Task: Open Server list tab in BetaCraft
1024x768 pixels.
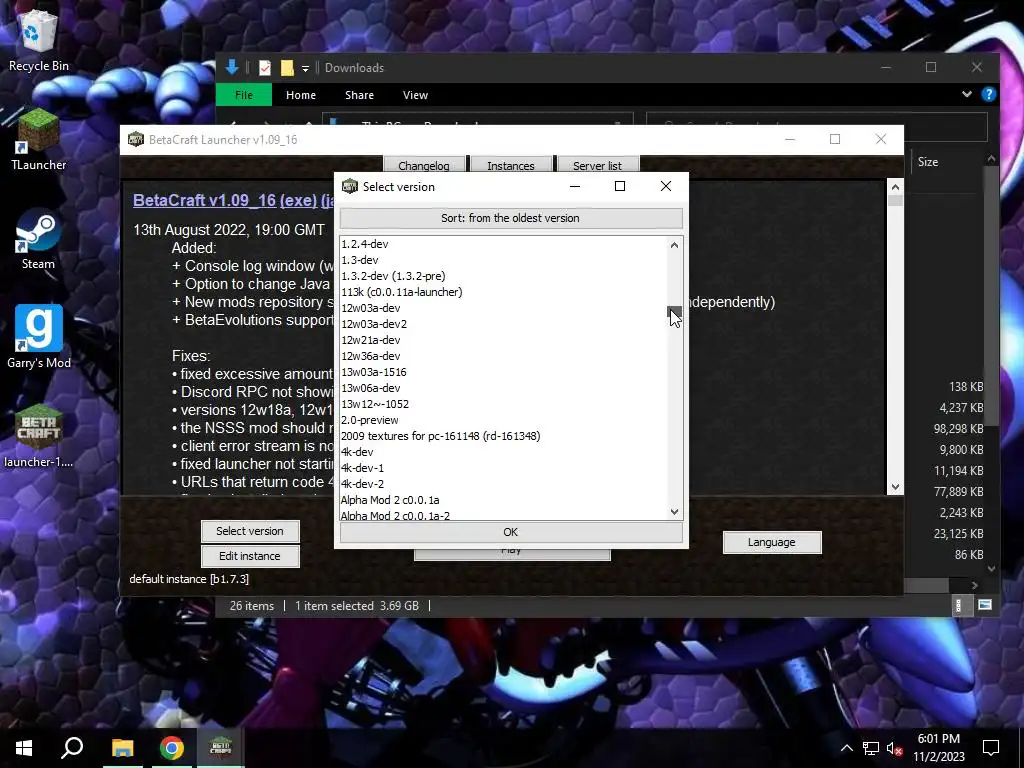Action: click(x=598, y=165)
